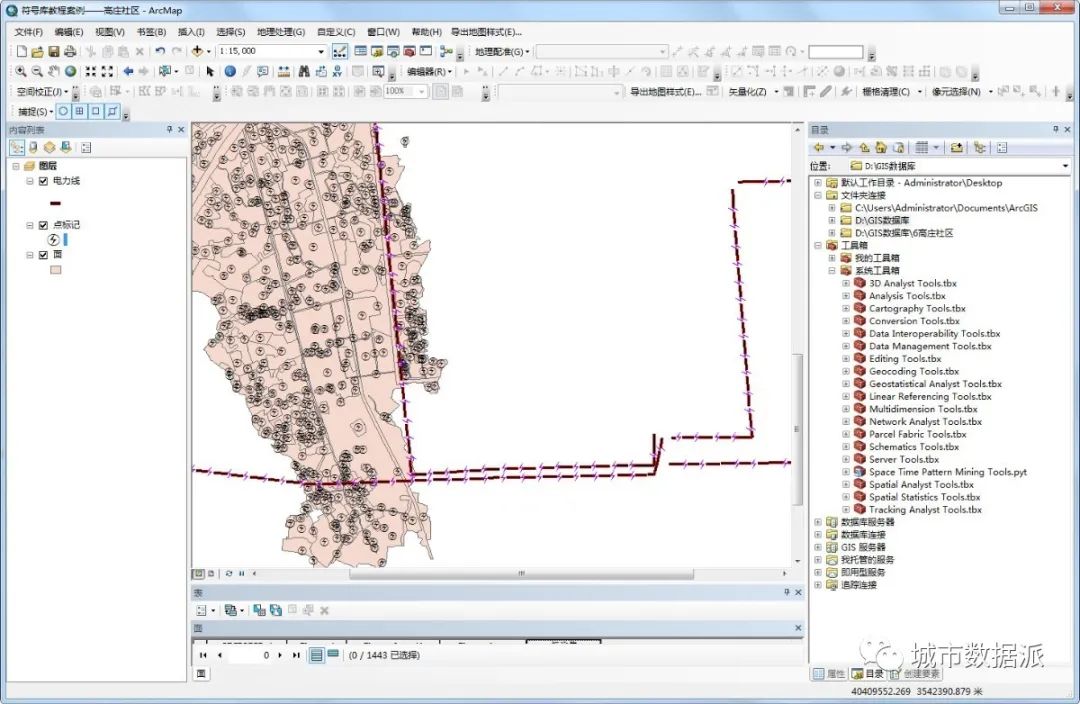The image size is (1080, 704).
Task: Click 导出地图样式(E)... toolbar button
Action: 665,92
